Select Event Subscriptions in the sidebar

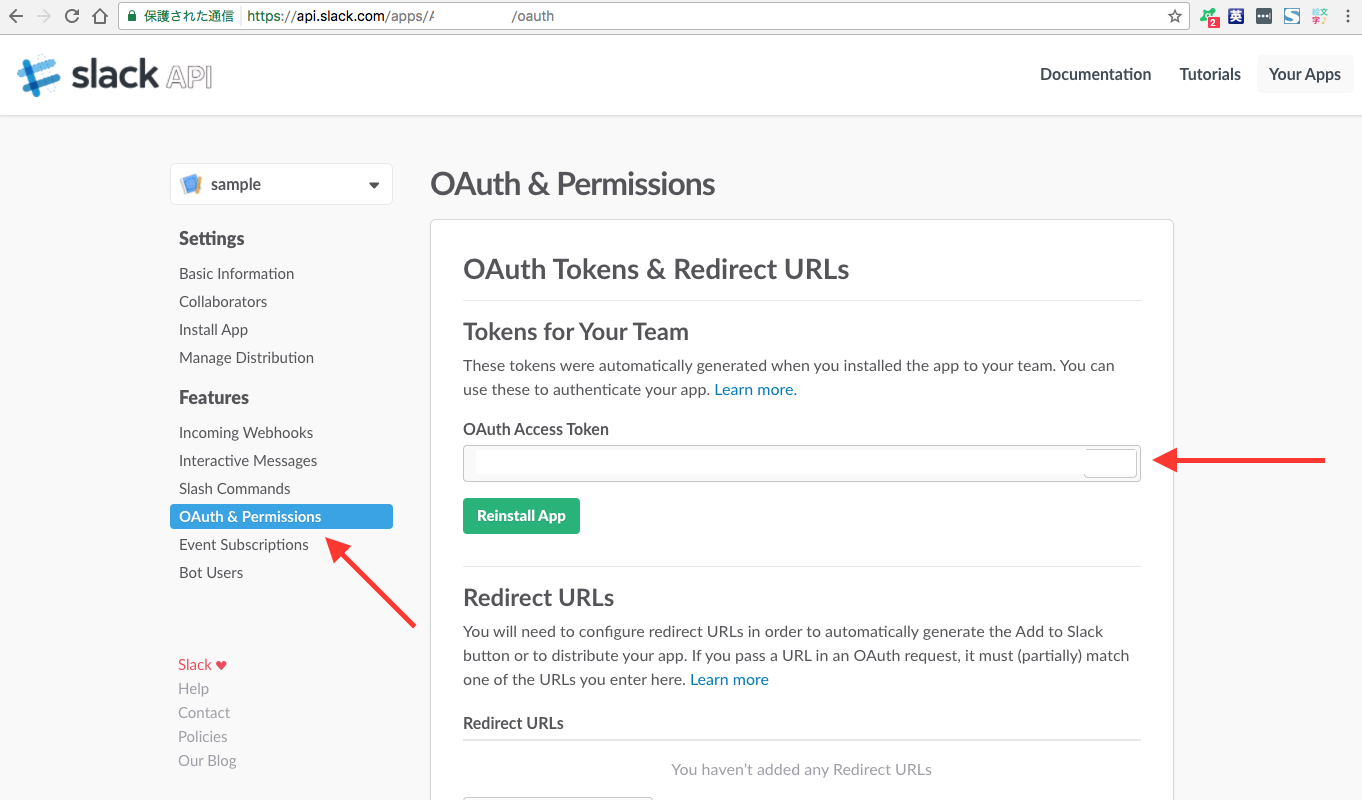click(243, 544)
